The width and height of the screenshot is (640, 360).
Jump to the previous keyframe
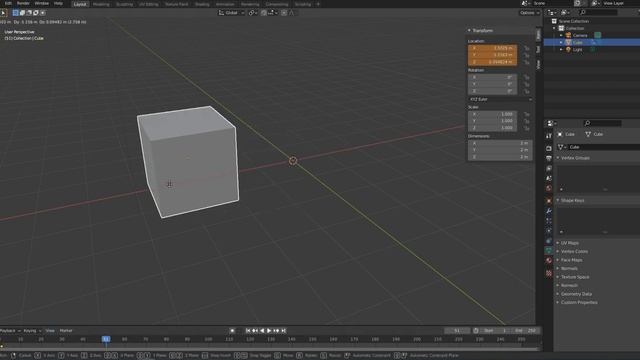coord(255,331)
